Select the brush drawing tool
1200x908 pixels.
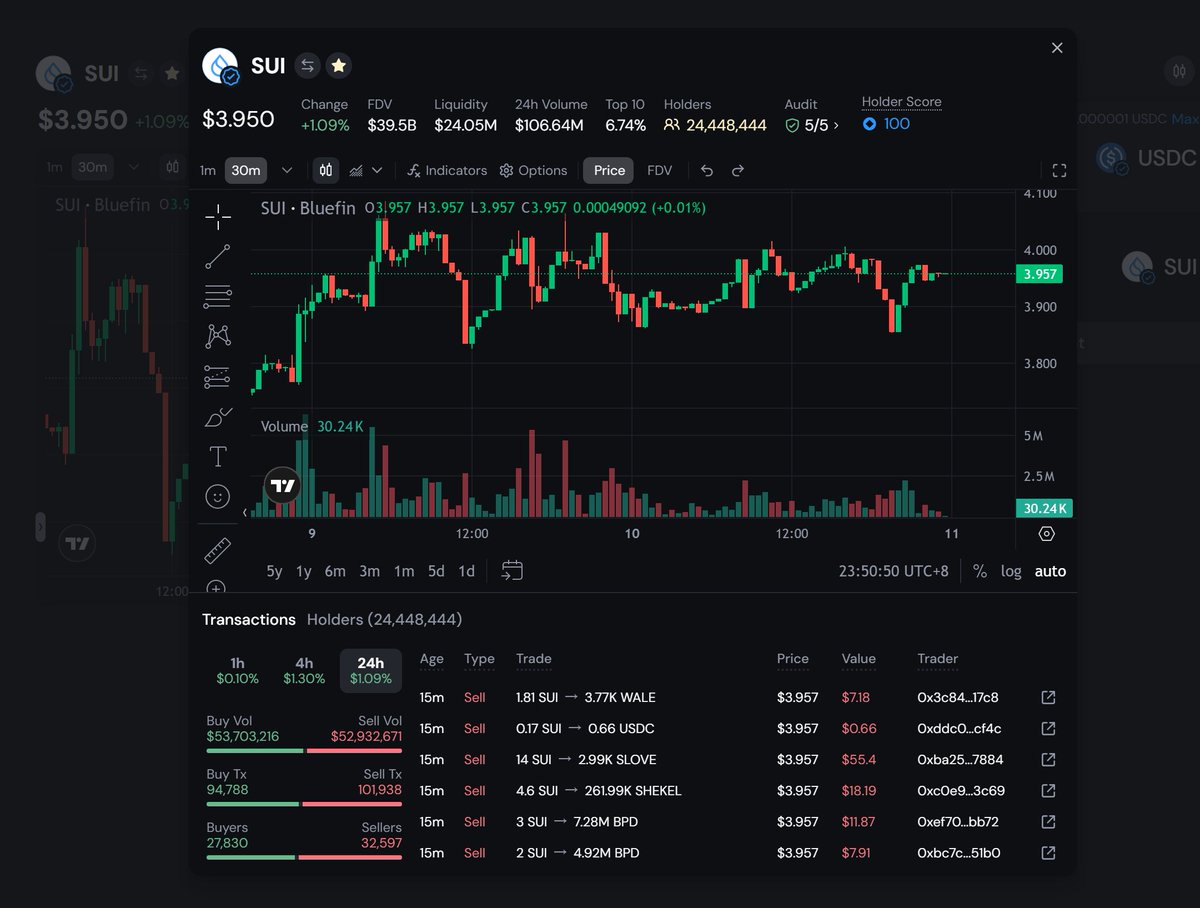point(217,417)
